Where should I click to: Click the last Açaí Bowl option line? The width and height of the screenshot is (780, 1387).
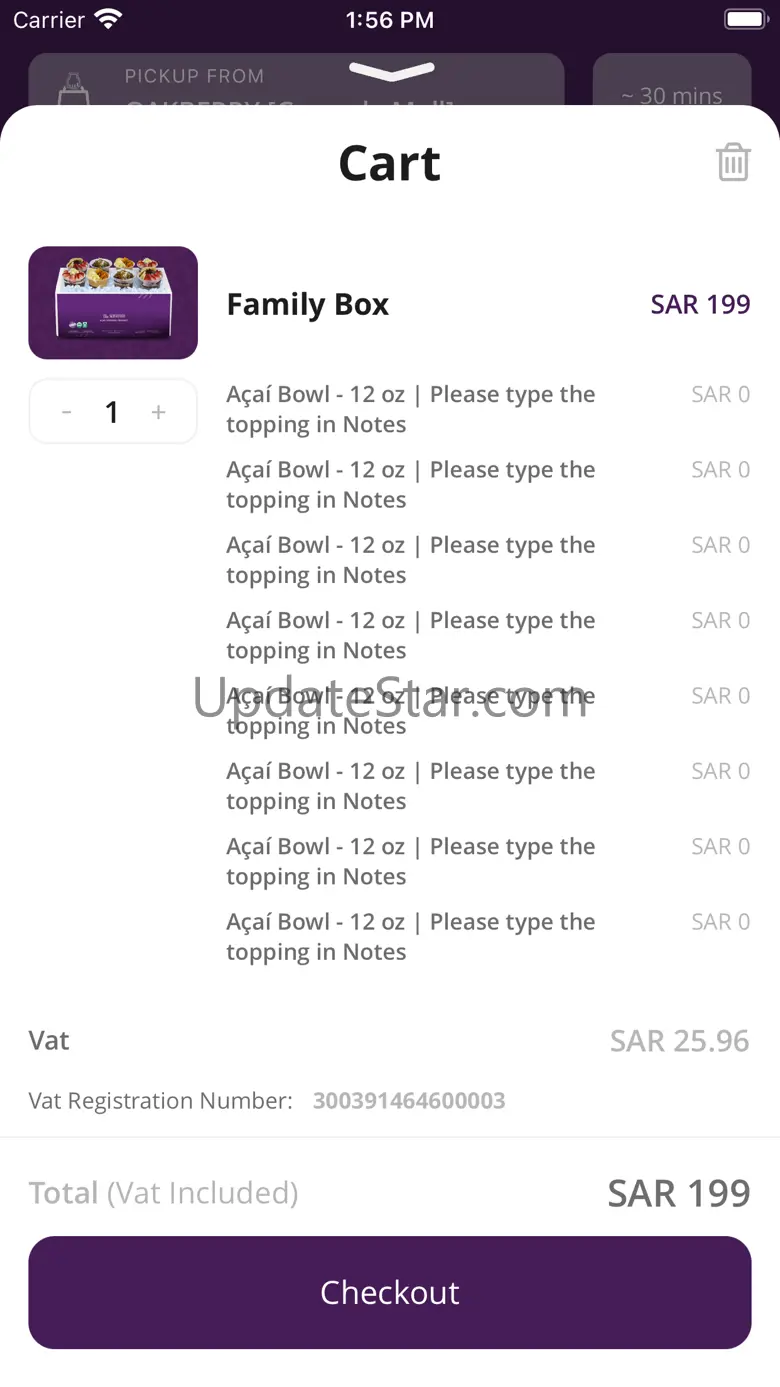(x=410, y=937)
